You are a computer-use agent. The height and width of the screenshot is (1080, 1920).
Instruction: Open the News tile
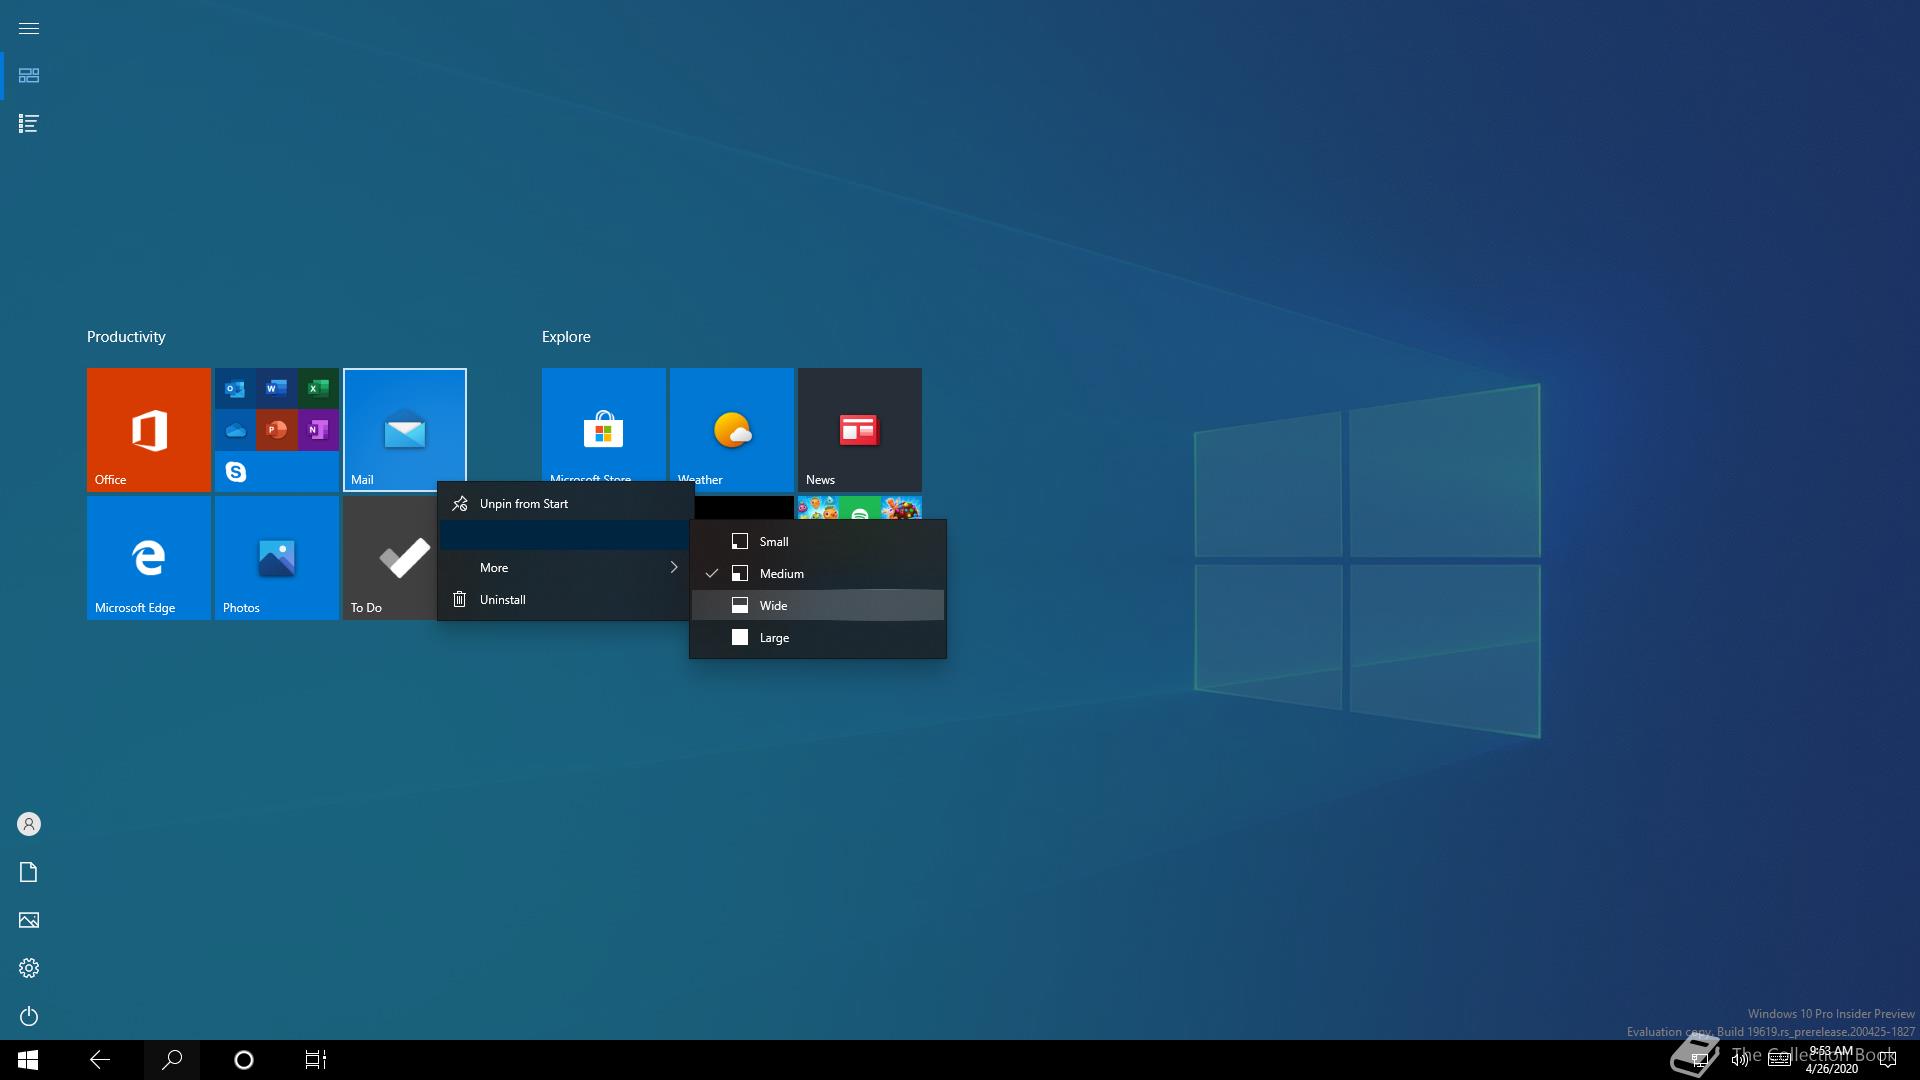click(860, 430)
